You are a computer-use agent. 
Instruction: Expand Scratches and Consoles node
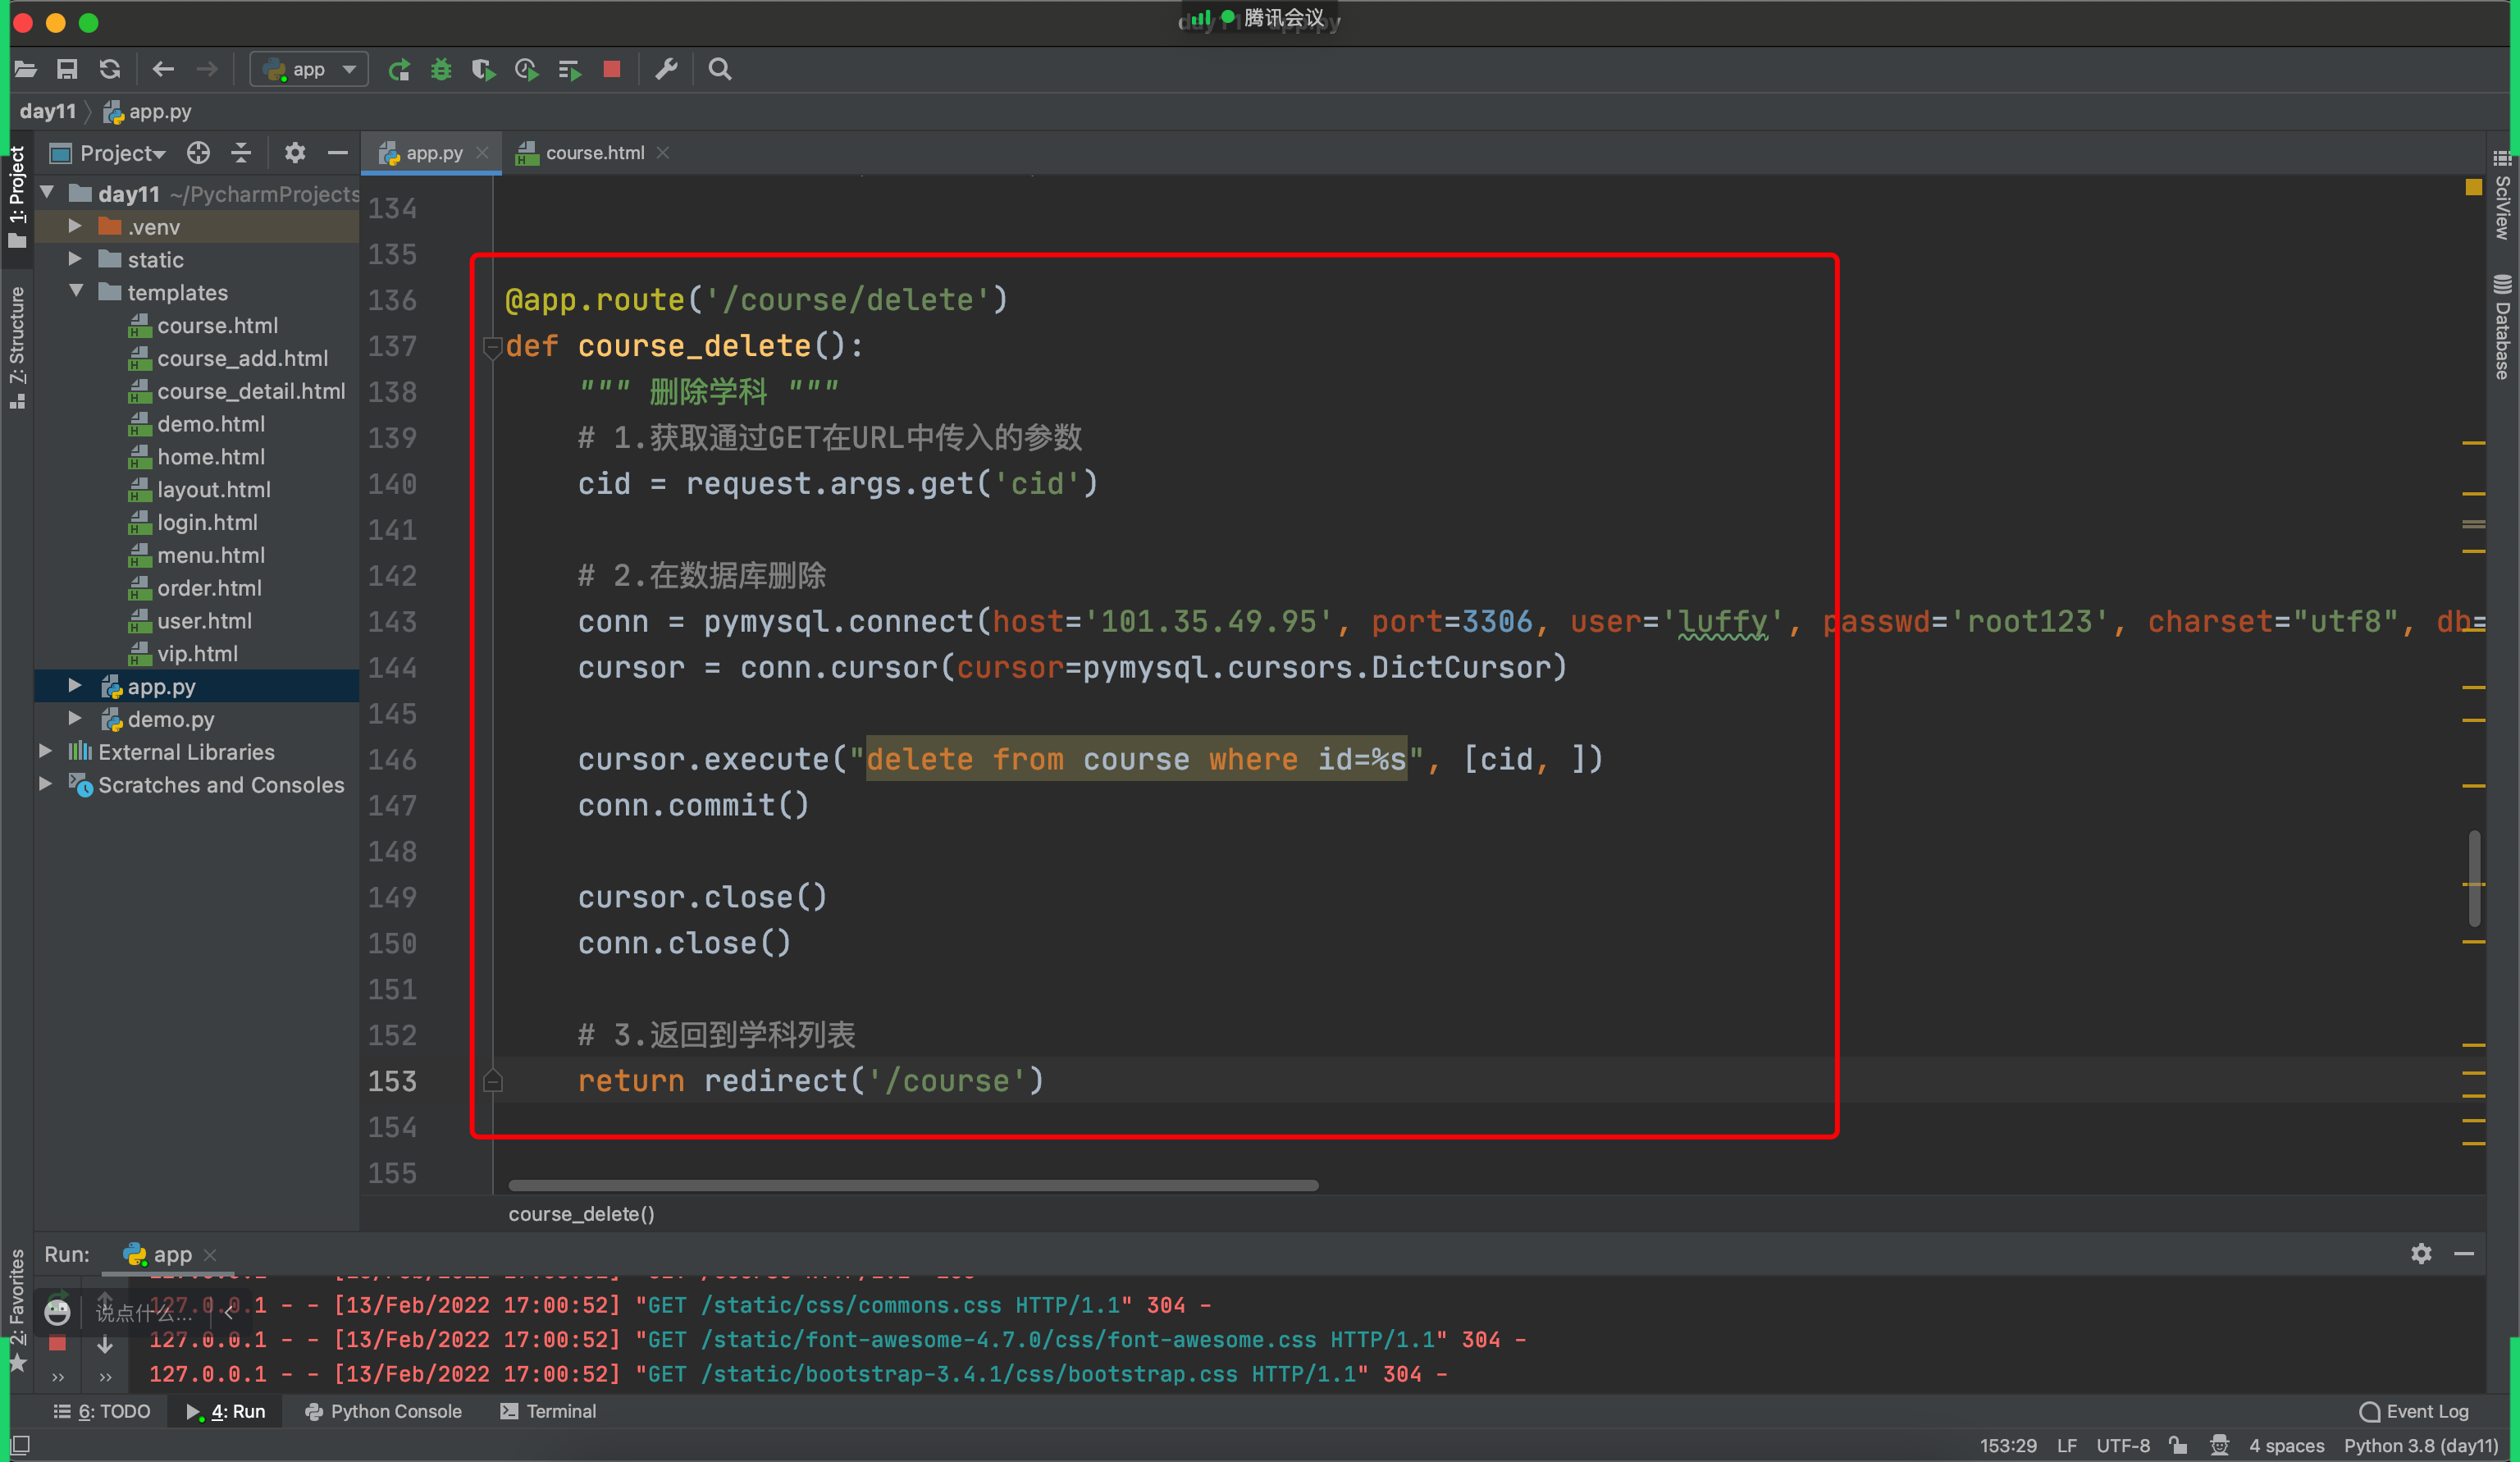pos(45,784)
